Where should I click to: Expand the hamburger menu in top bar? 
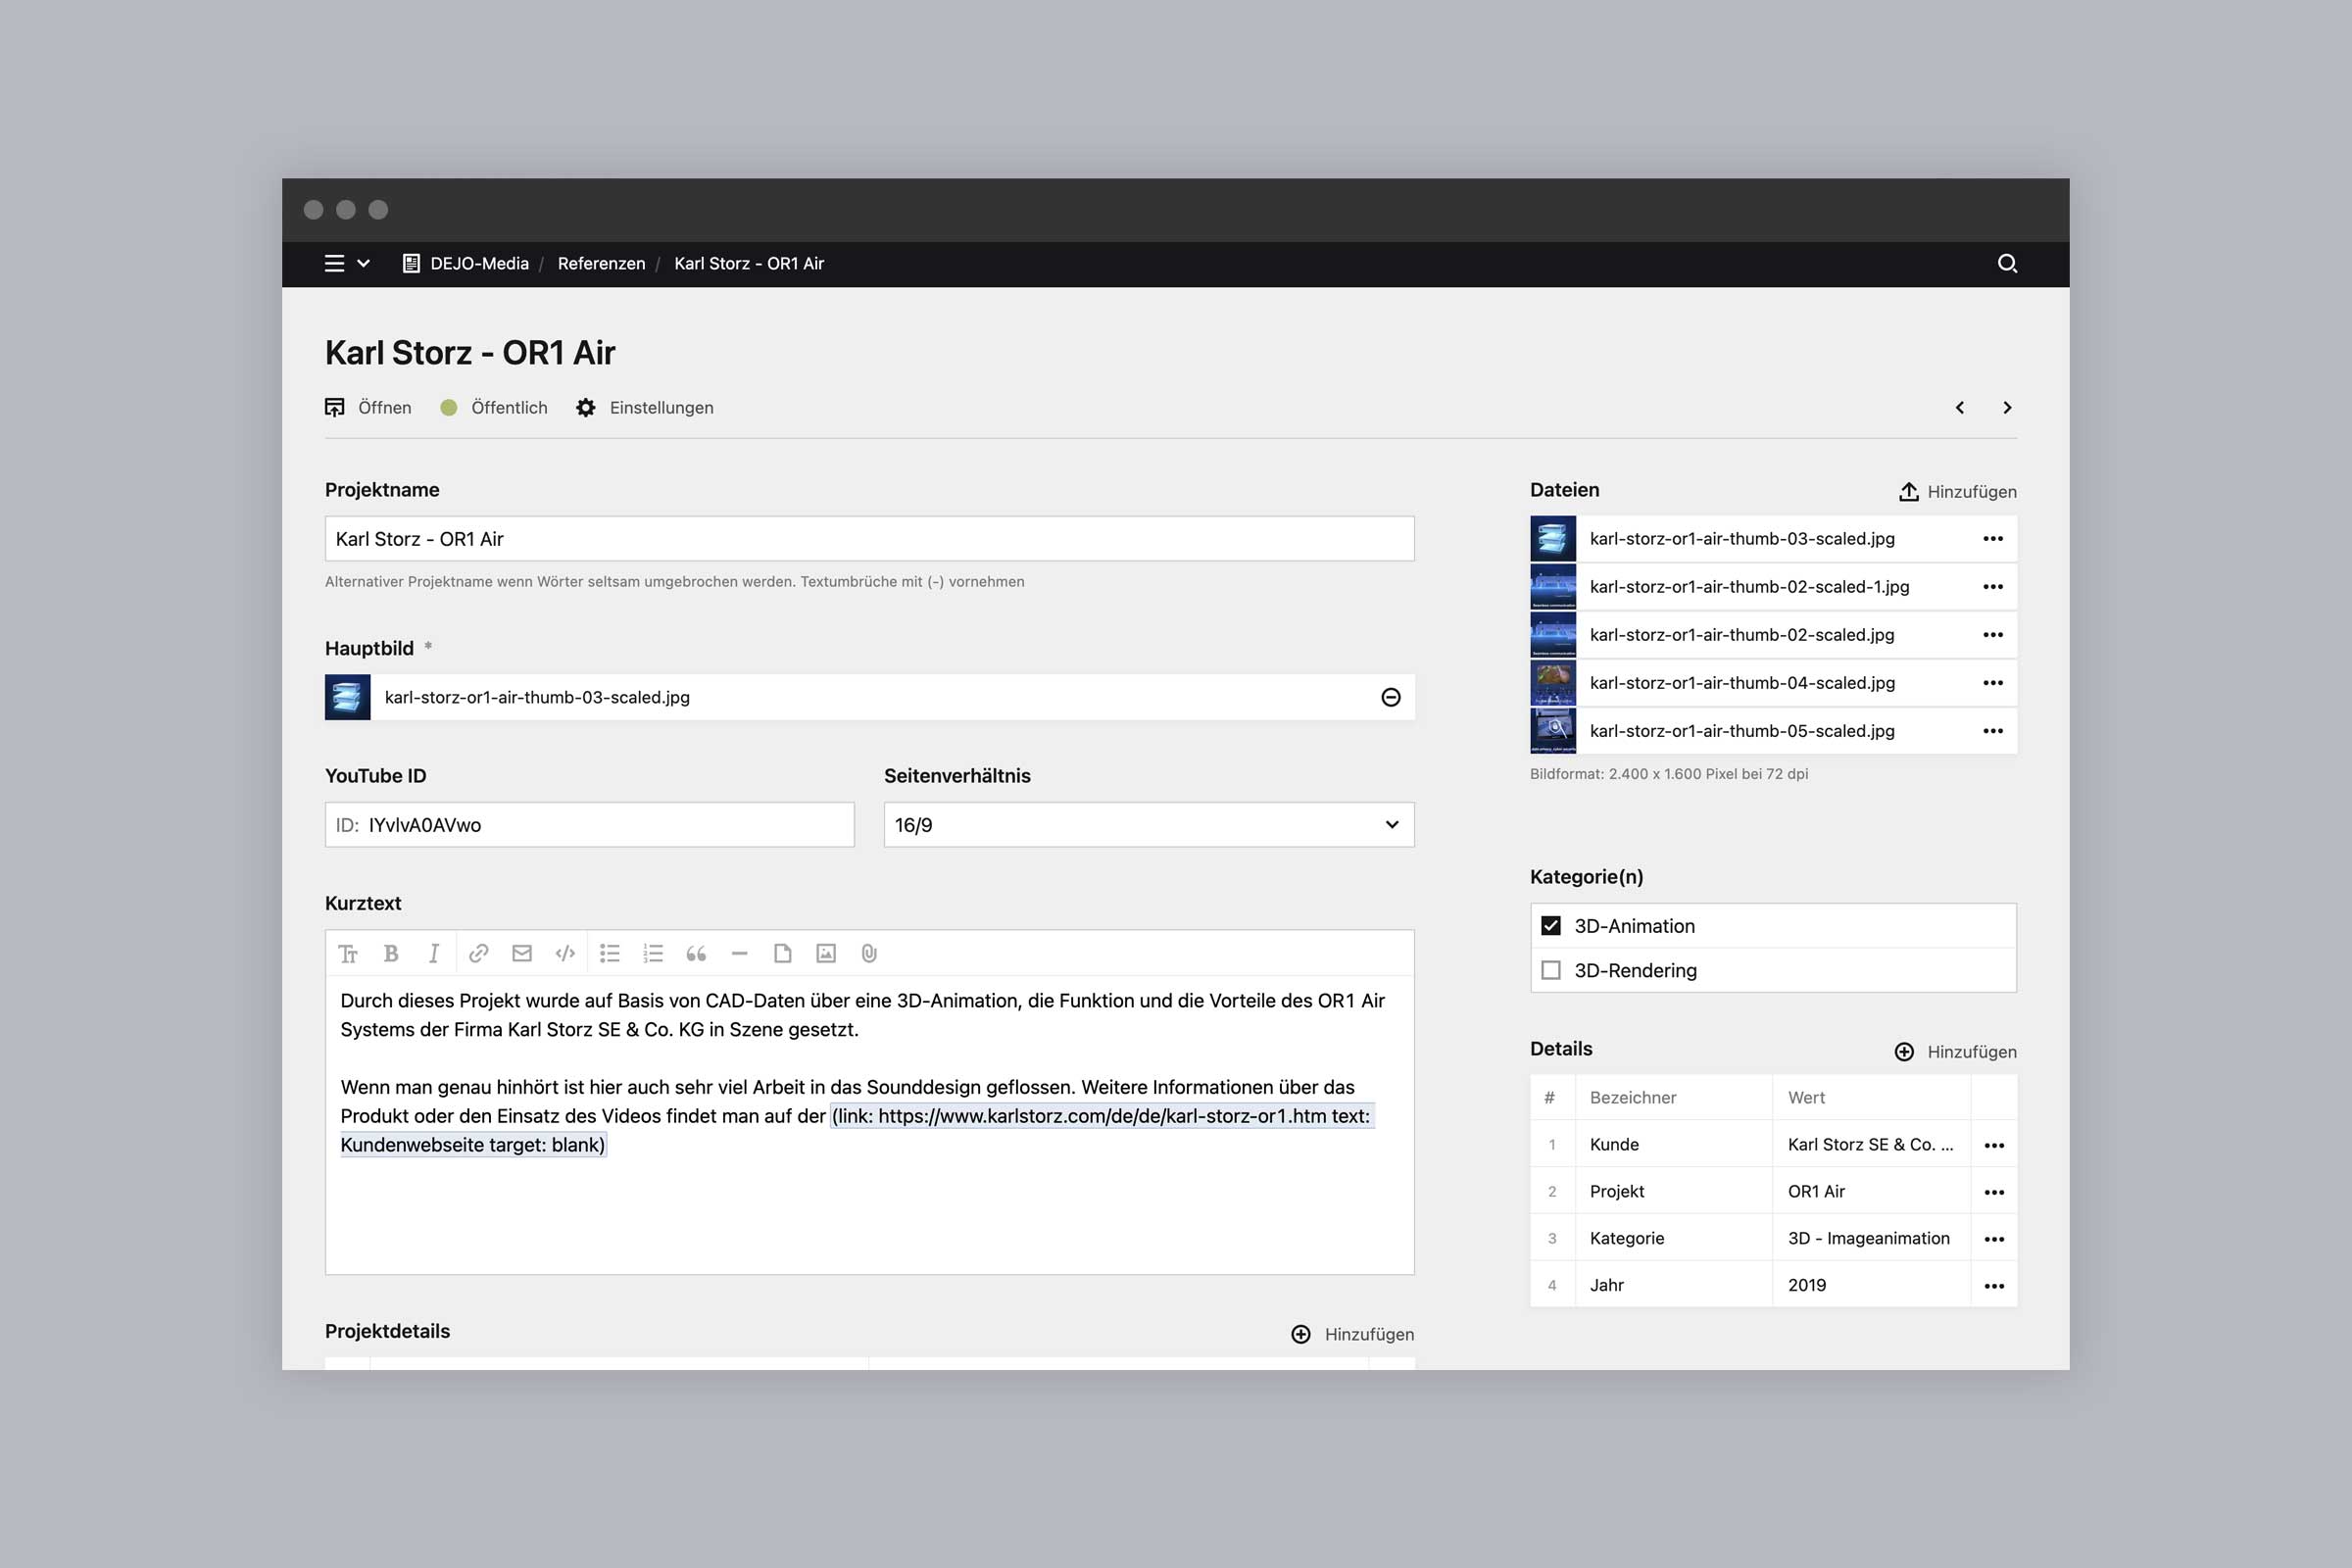tap(335, 263)
